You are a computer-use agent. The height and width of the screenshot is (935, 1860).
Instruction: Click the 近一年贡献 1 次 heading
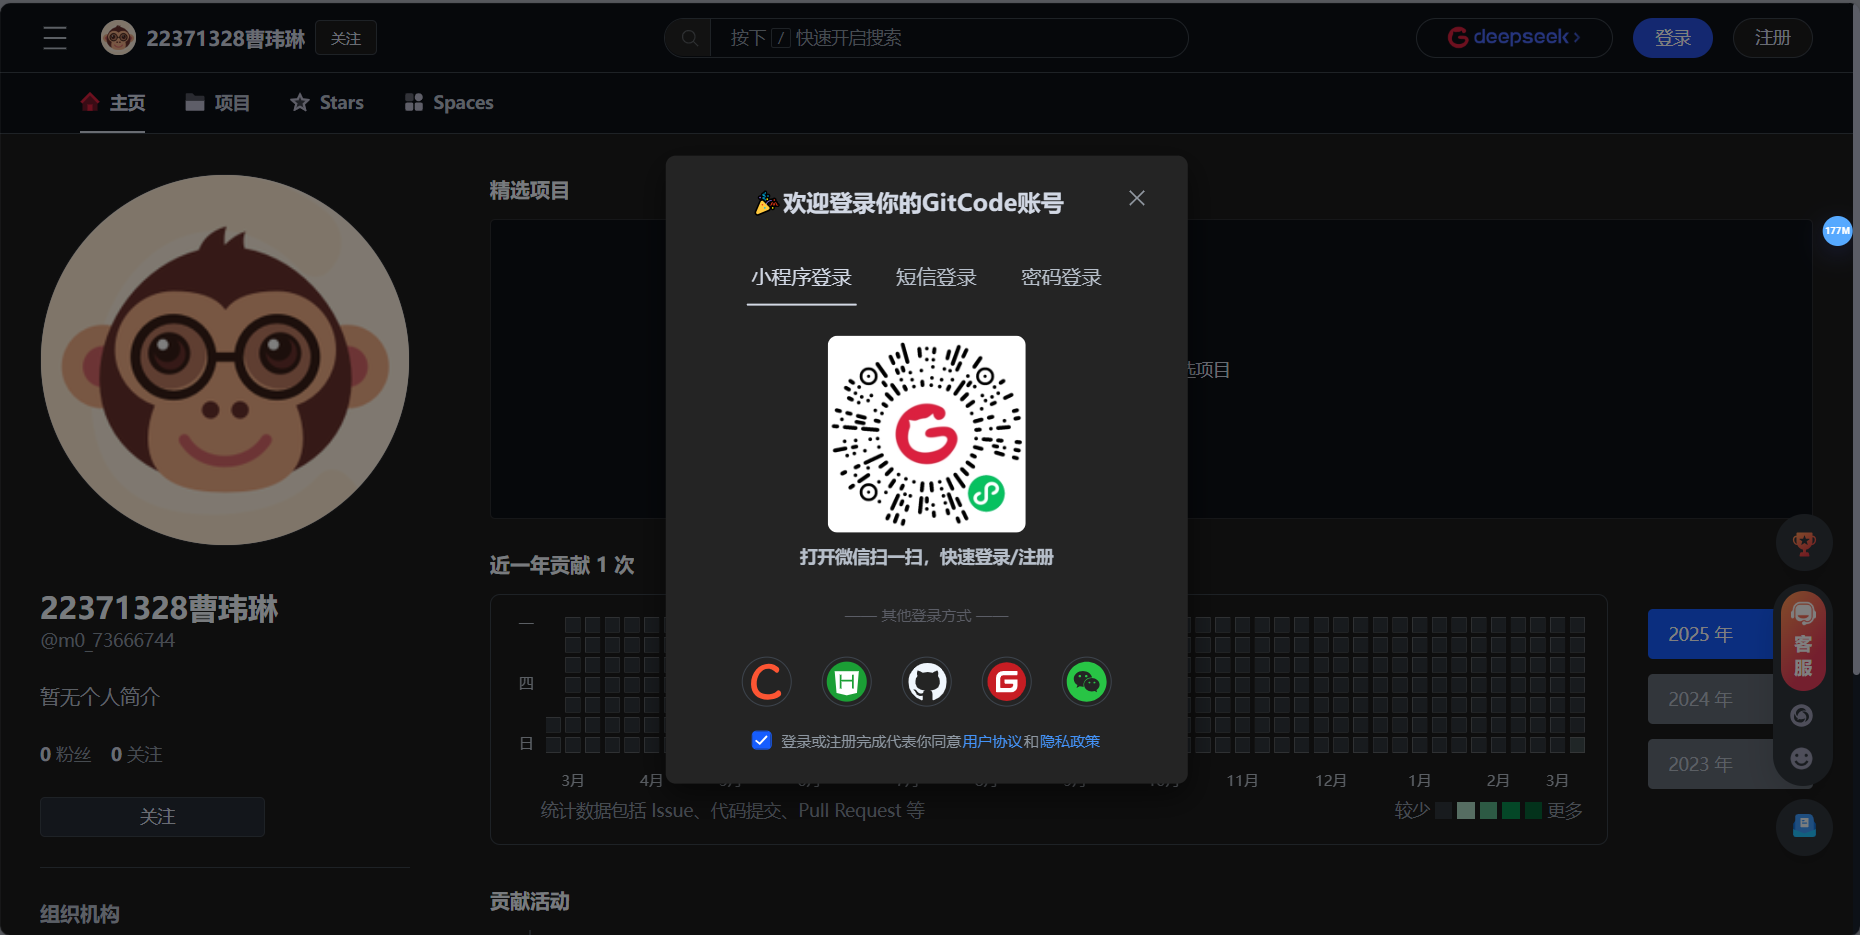click(562, 565)
